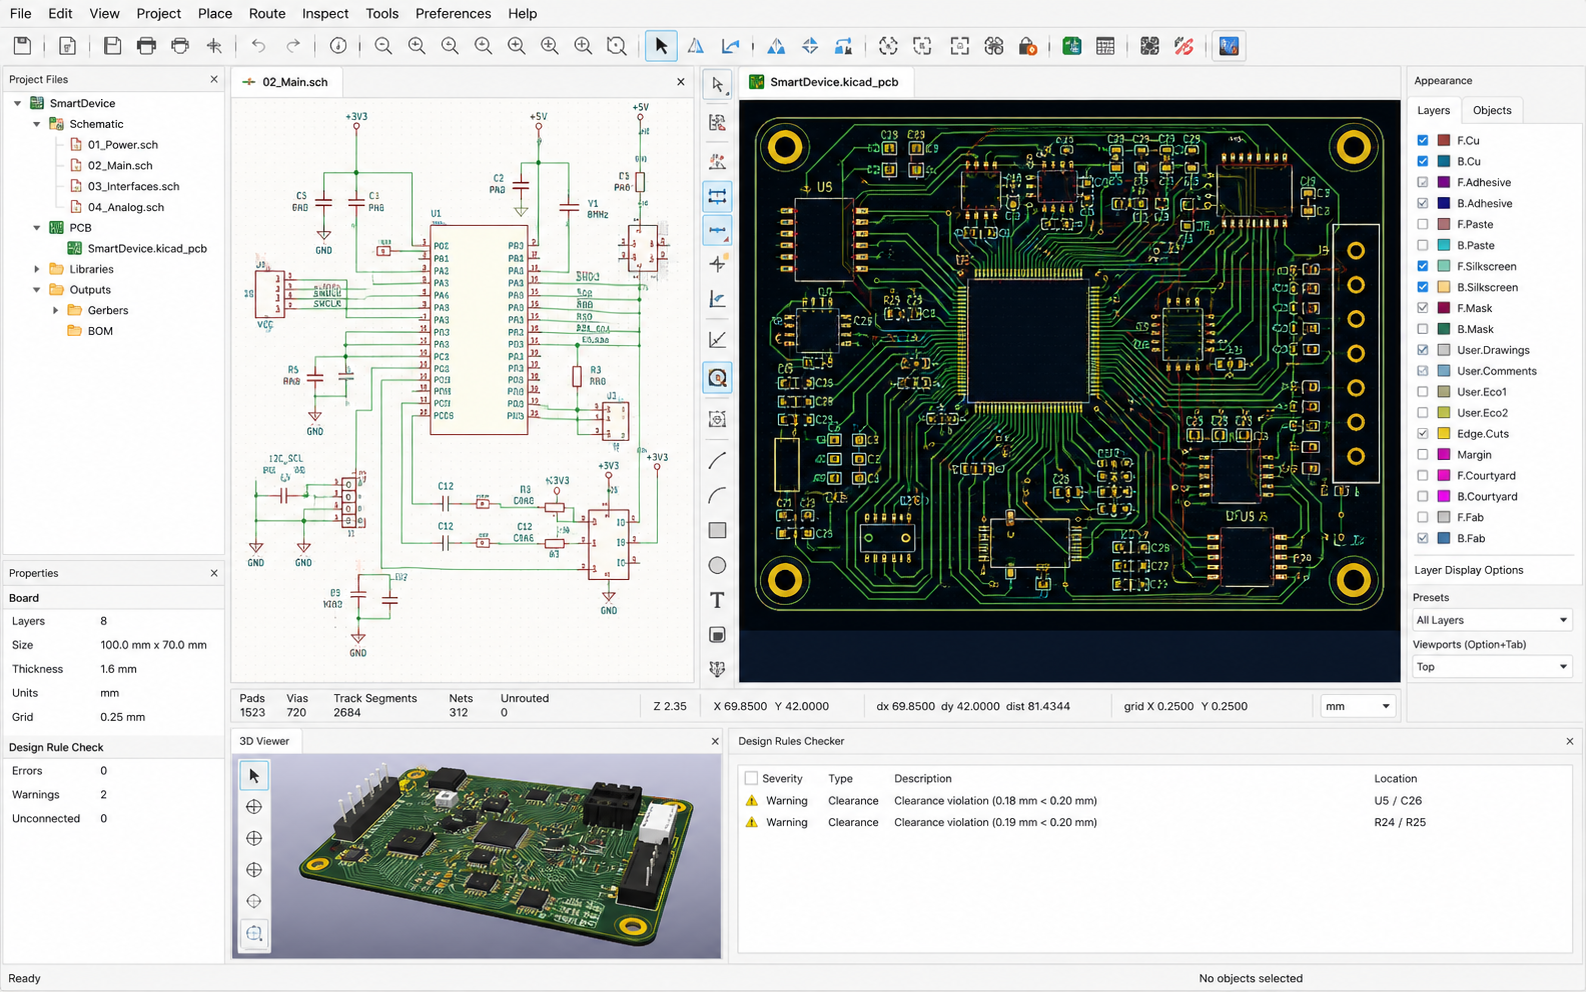The height and width of the screenshot is (992, 1586).
Task: Click the Zoom Out magnifier icon
Action: click(383, 46)
